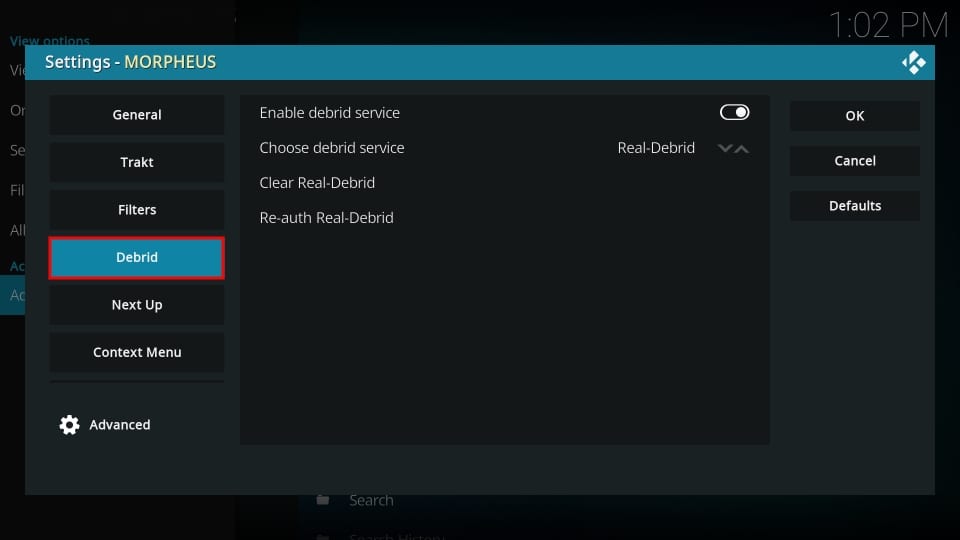Viewport: 960px width, 540px height.
Task: Open the General settings category
Action: pos(137,114)
